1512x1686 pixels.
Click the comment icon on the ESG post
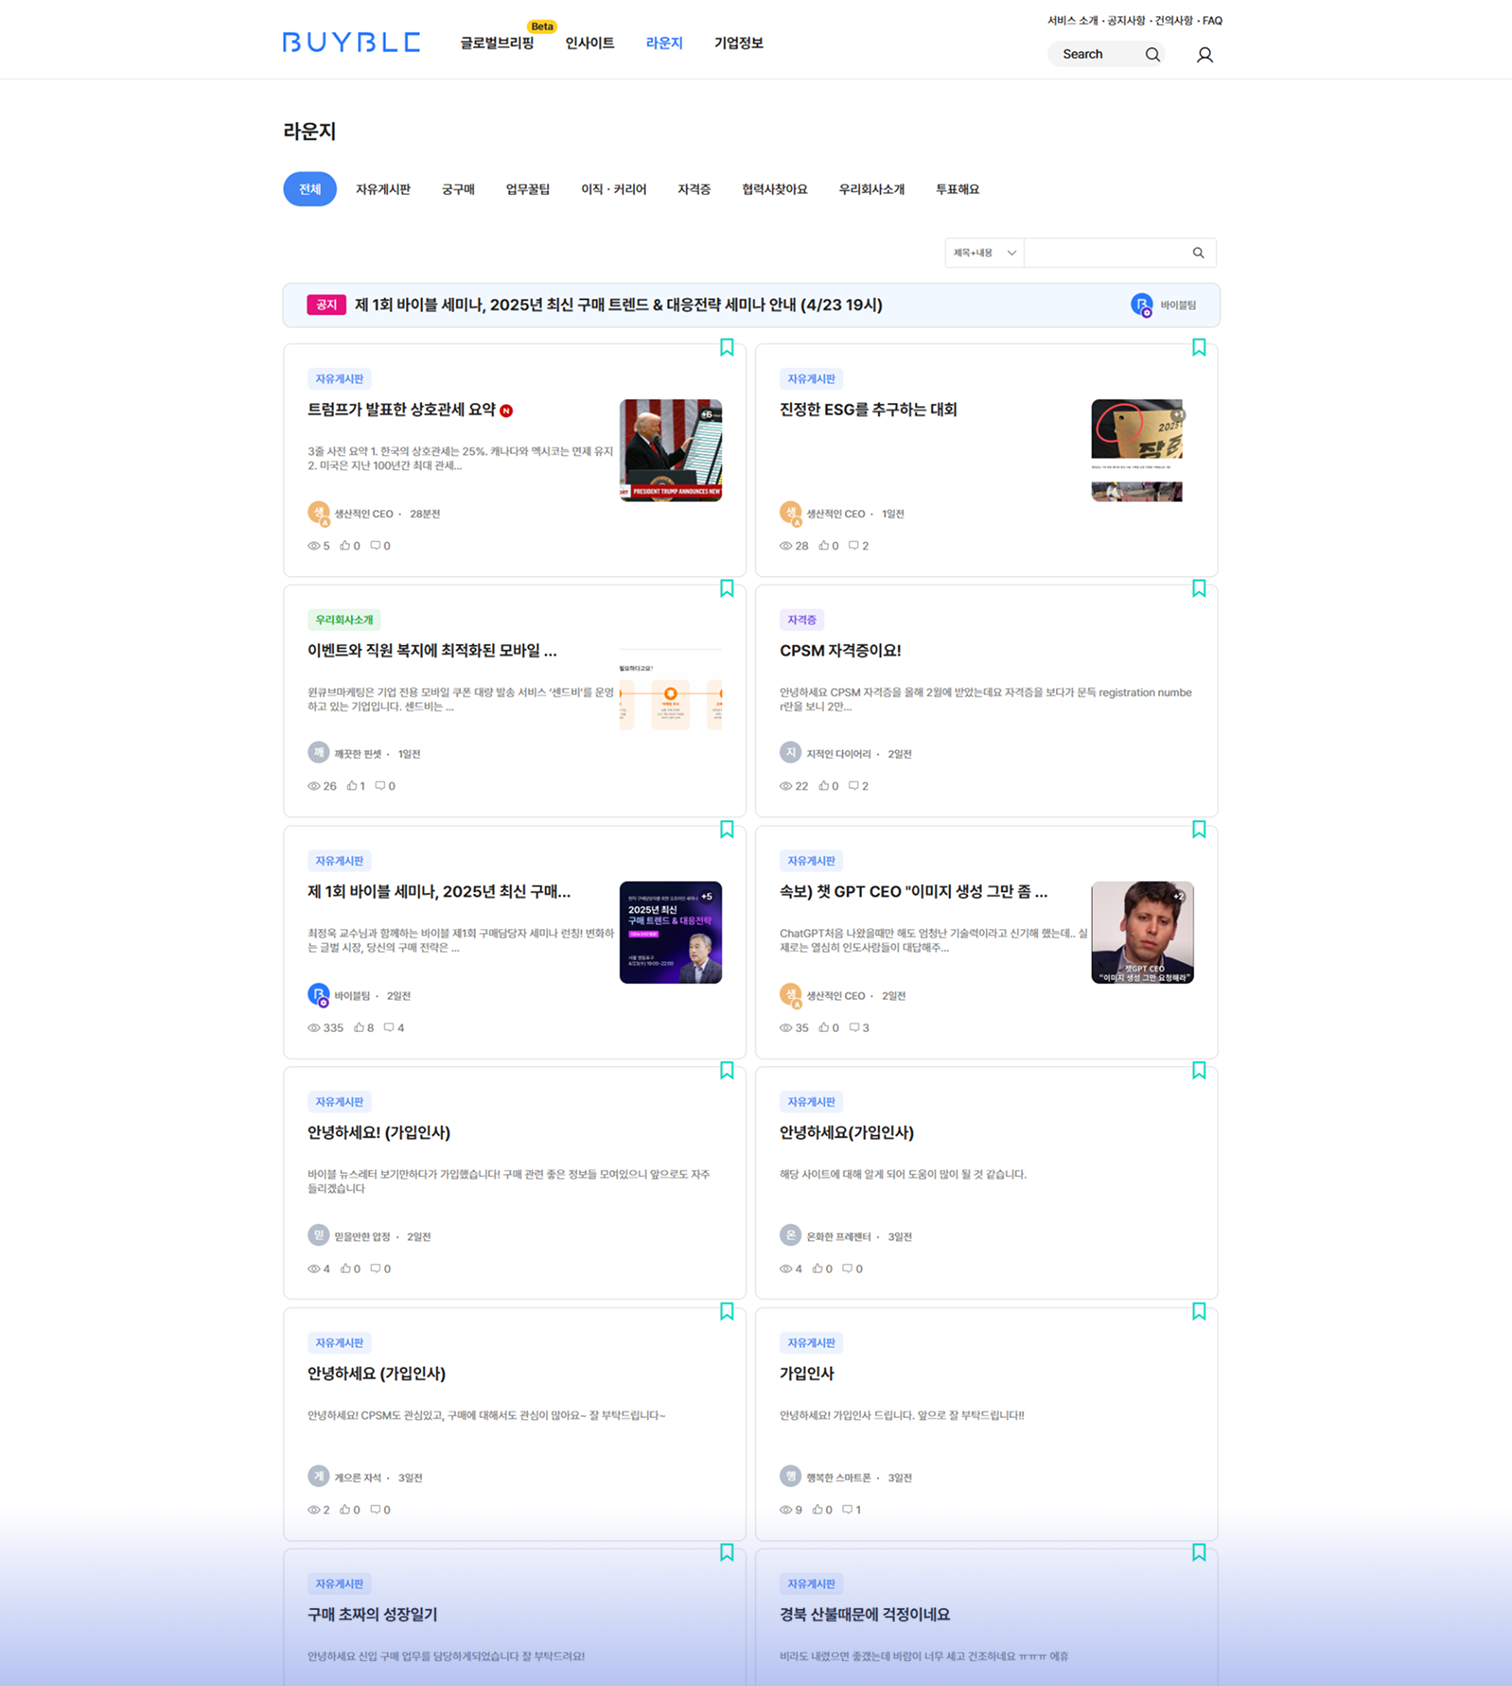tap(854, 545)
